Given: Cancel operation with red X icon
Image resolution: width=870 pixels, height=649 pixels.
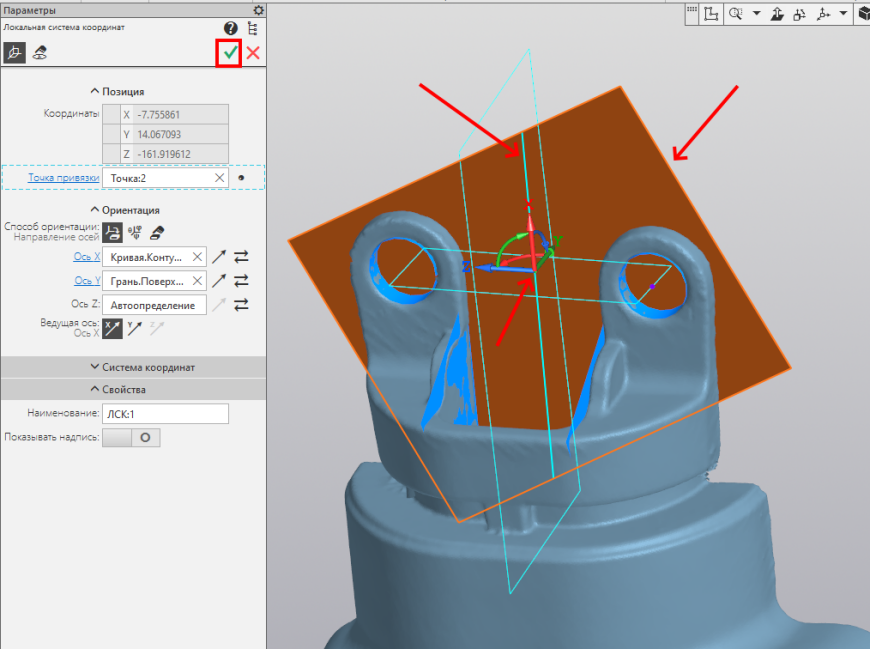Looking at the screenshot, I should (253, 53).
